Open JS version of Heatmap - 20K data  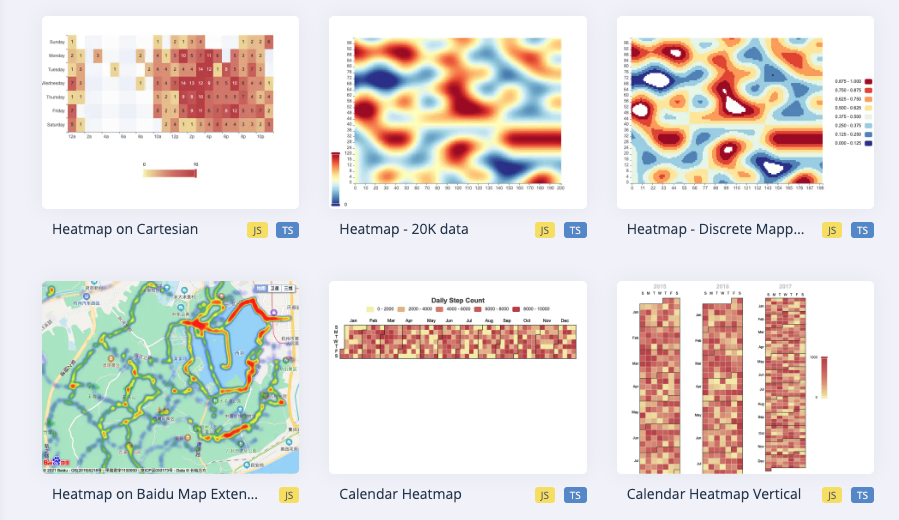coord(544,230)
